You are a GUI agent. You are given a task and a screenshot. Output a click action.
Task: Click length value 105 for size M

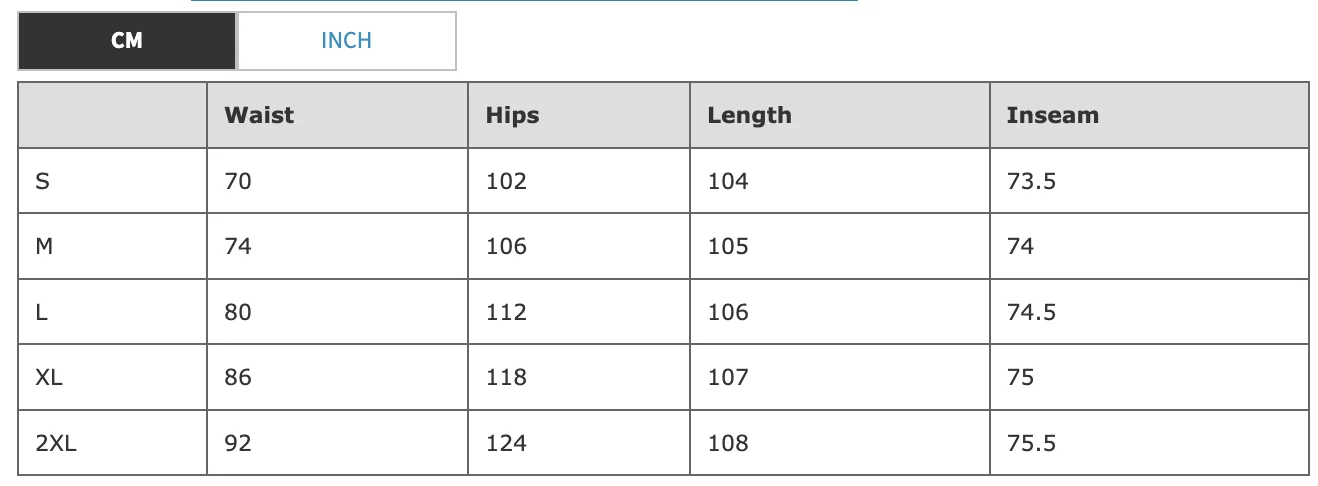(727, 246)
